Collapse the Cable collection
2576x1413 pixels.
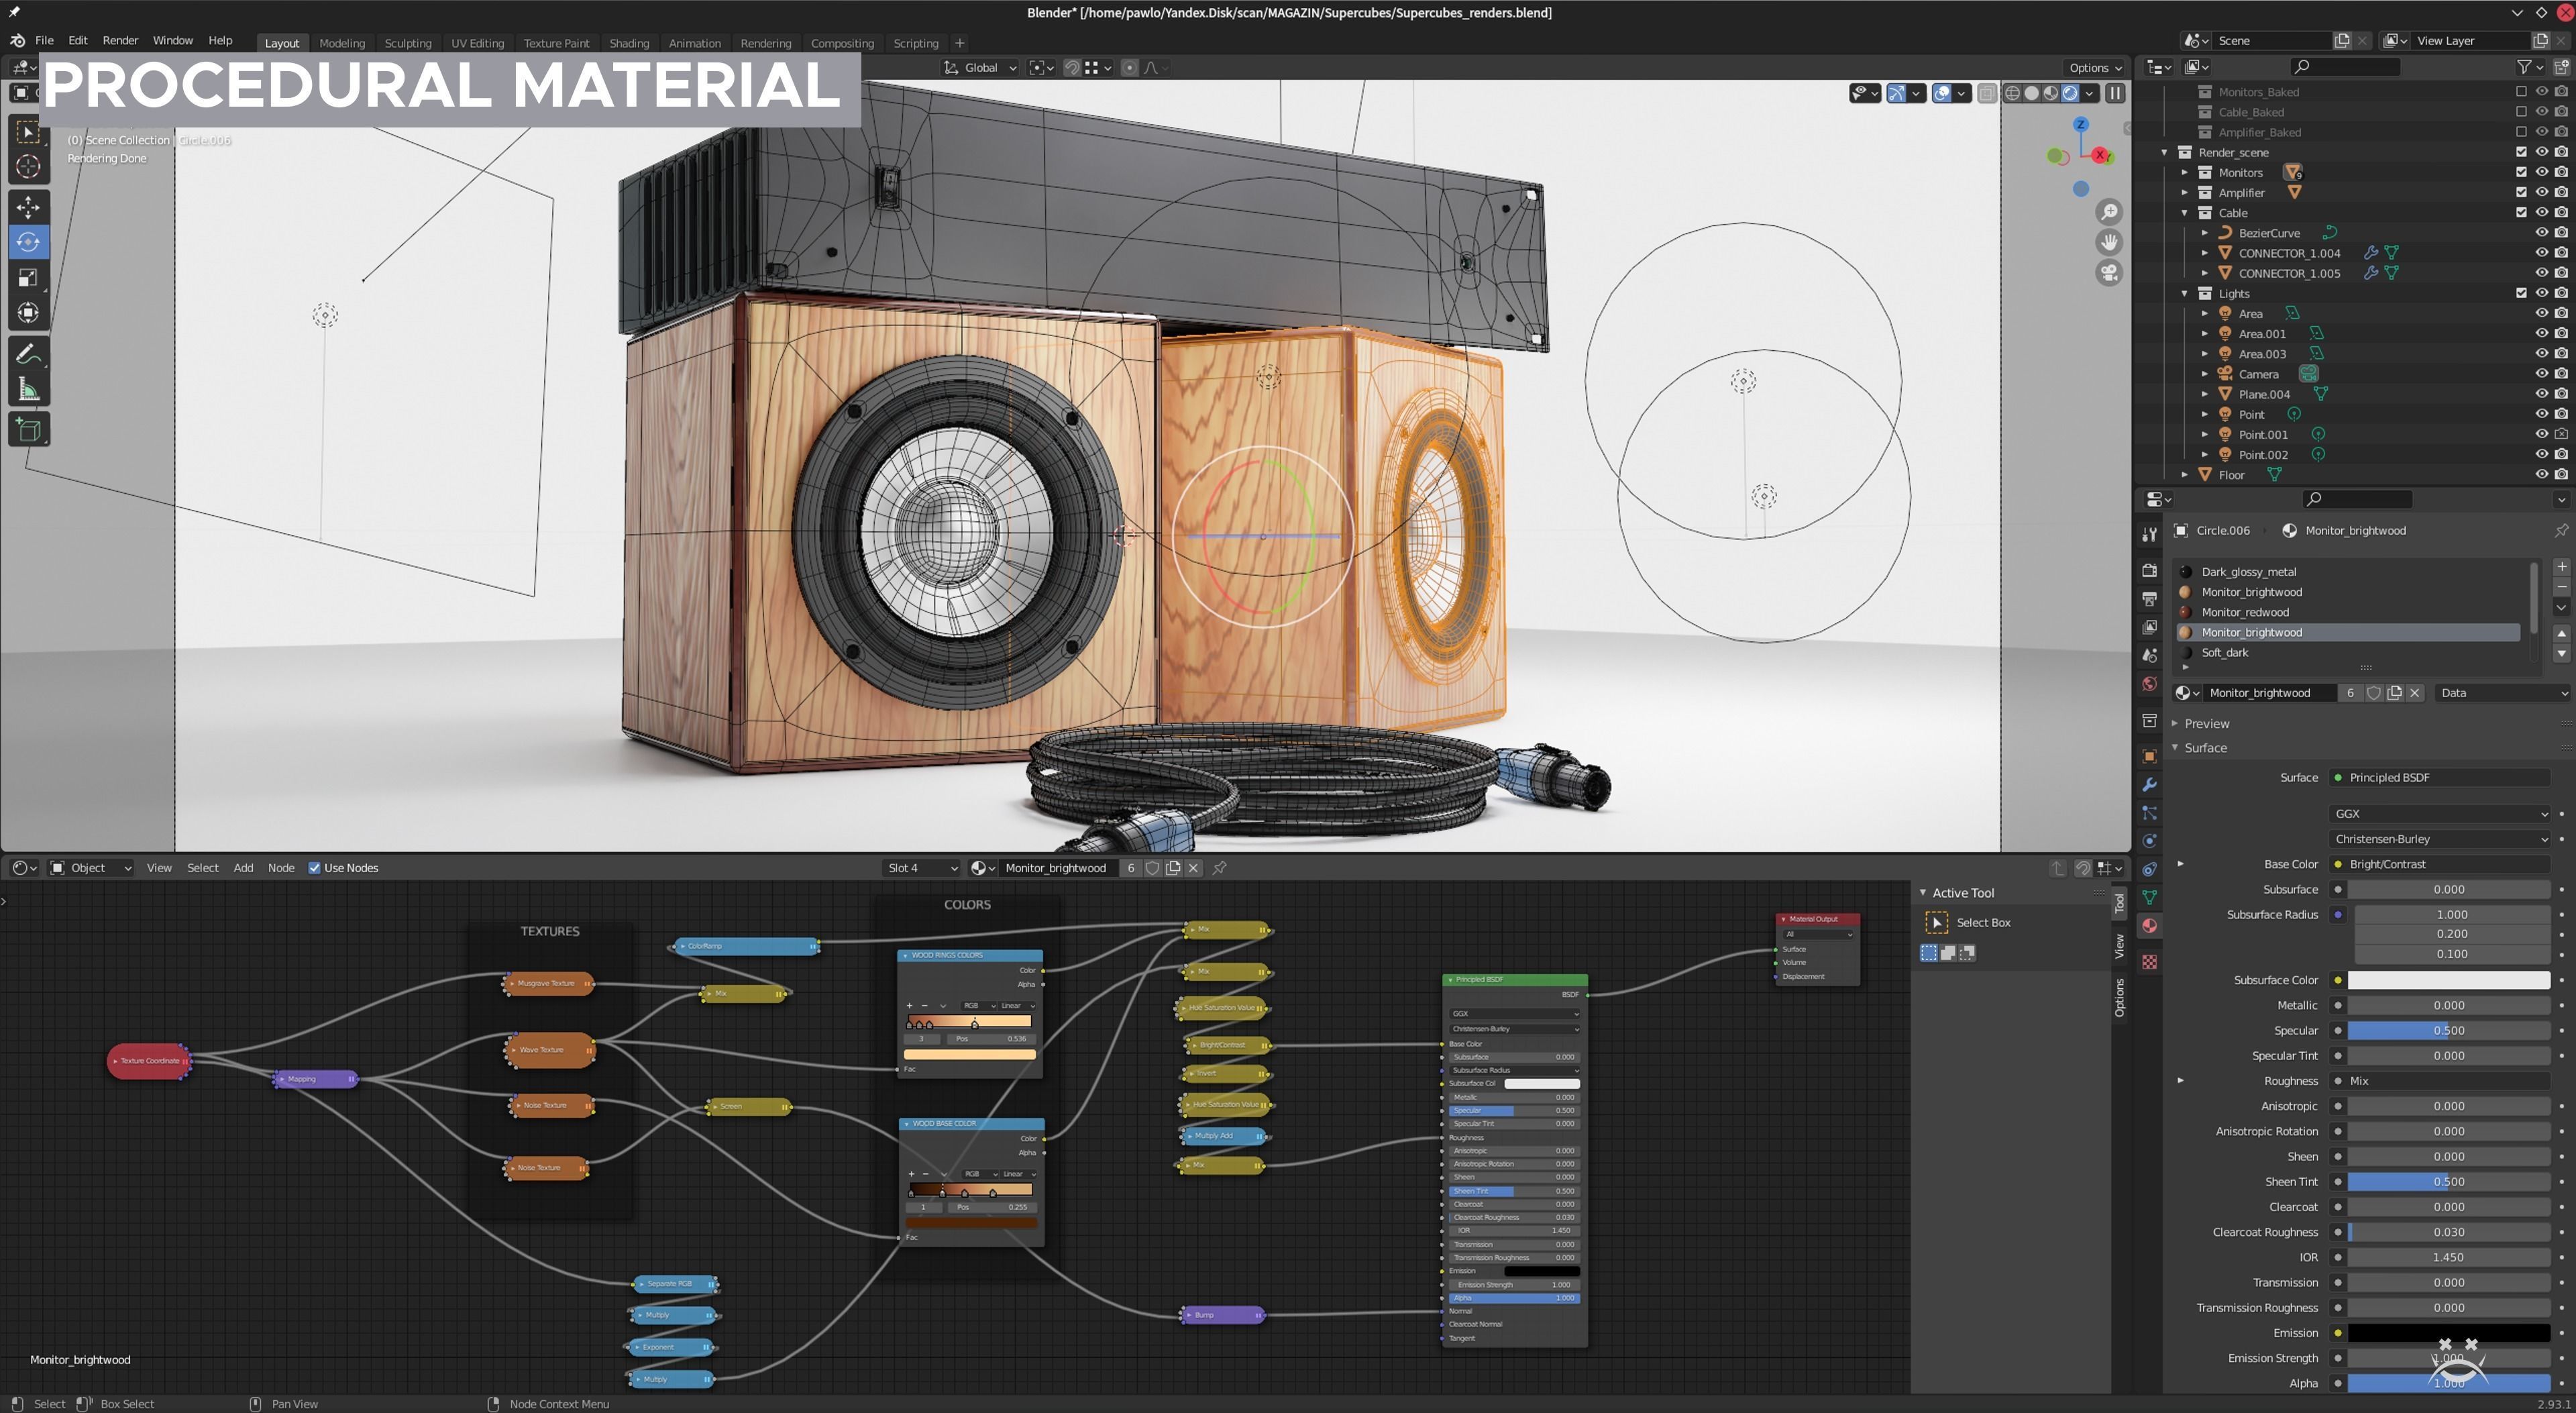pyautogui.click(x=2184, y=213)
